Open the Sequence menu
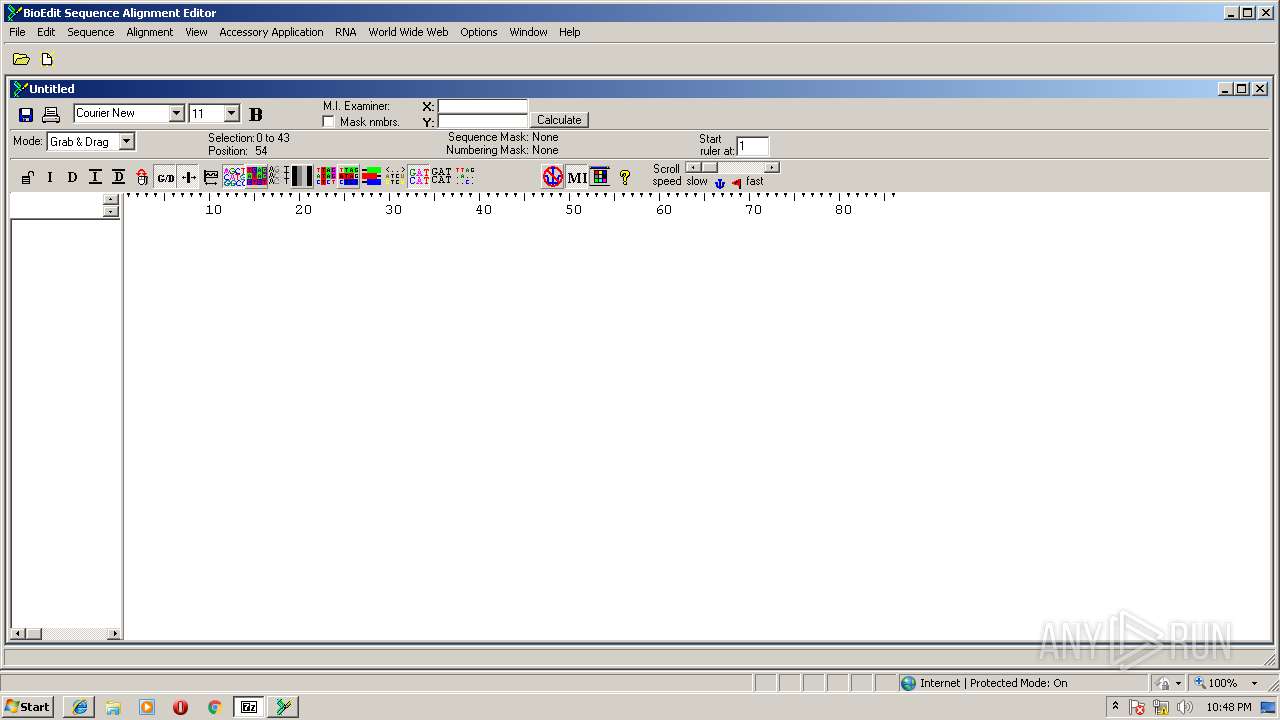 pyautogui.click(x=91, y=32)
